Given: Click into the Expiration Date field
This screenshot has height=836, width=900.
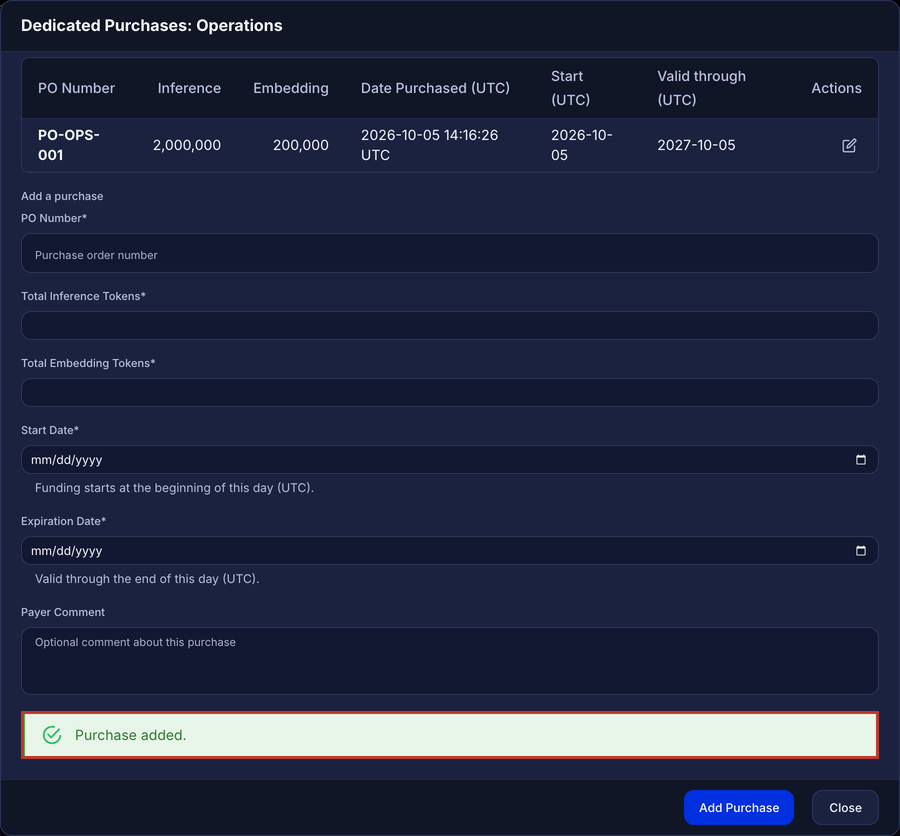Looking at the screenshot, I should 449,551.
